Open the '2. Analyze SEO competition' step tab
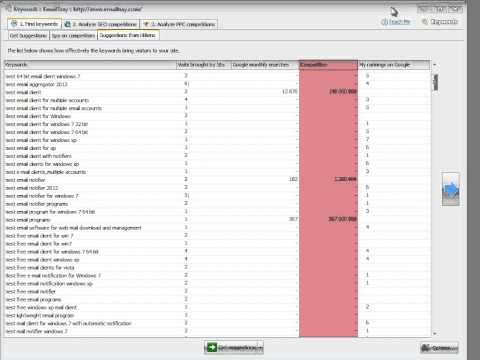 pyautogui.click(x=101, y=24)
